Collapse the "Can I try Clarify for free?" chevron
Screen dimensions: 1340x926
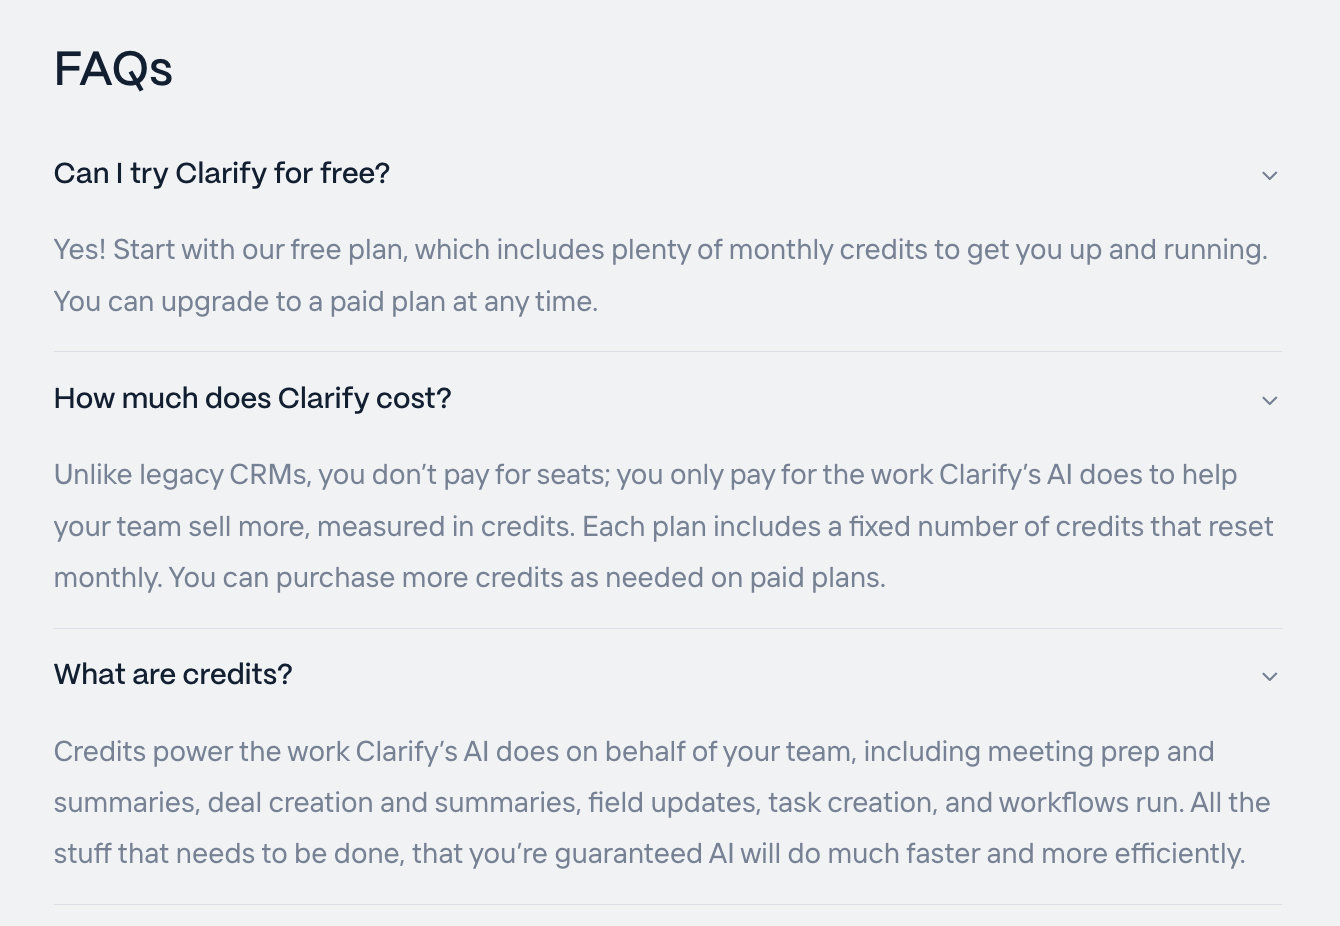pyautogui.click(x=1269, y=176)
